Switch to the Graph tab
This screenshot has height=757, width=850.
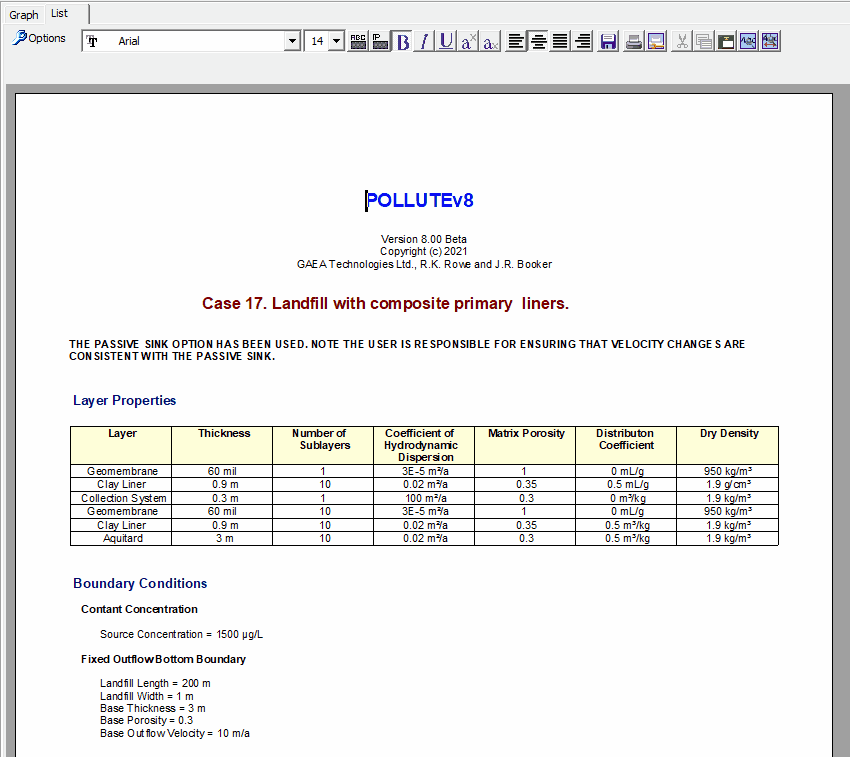click(x=23, y=15)
